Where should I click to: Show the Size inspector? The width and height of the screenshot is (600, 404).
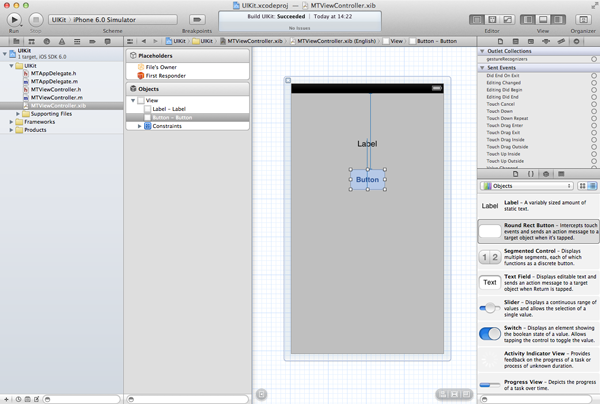(x=561, y=41)
